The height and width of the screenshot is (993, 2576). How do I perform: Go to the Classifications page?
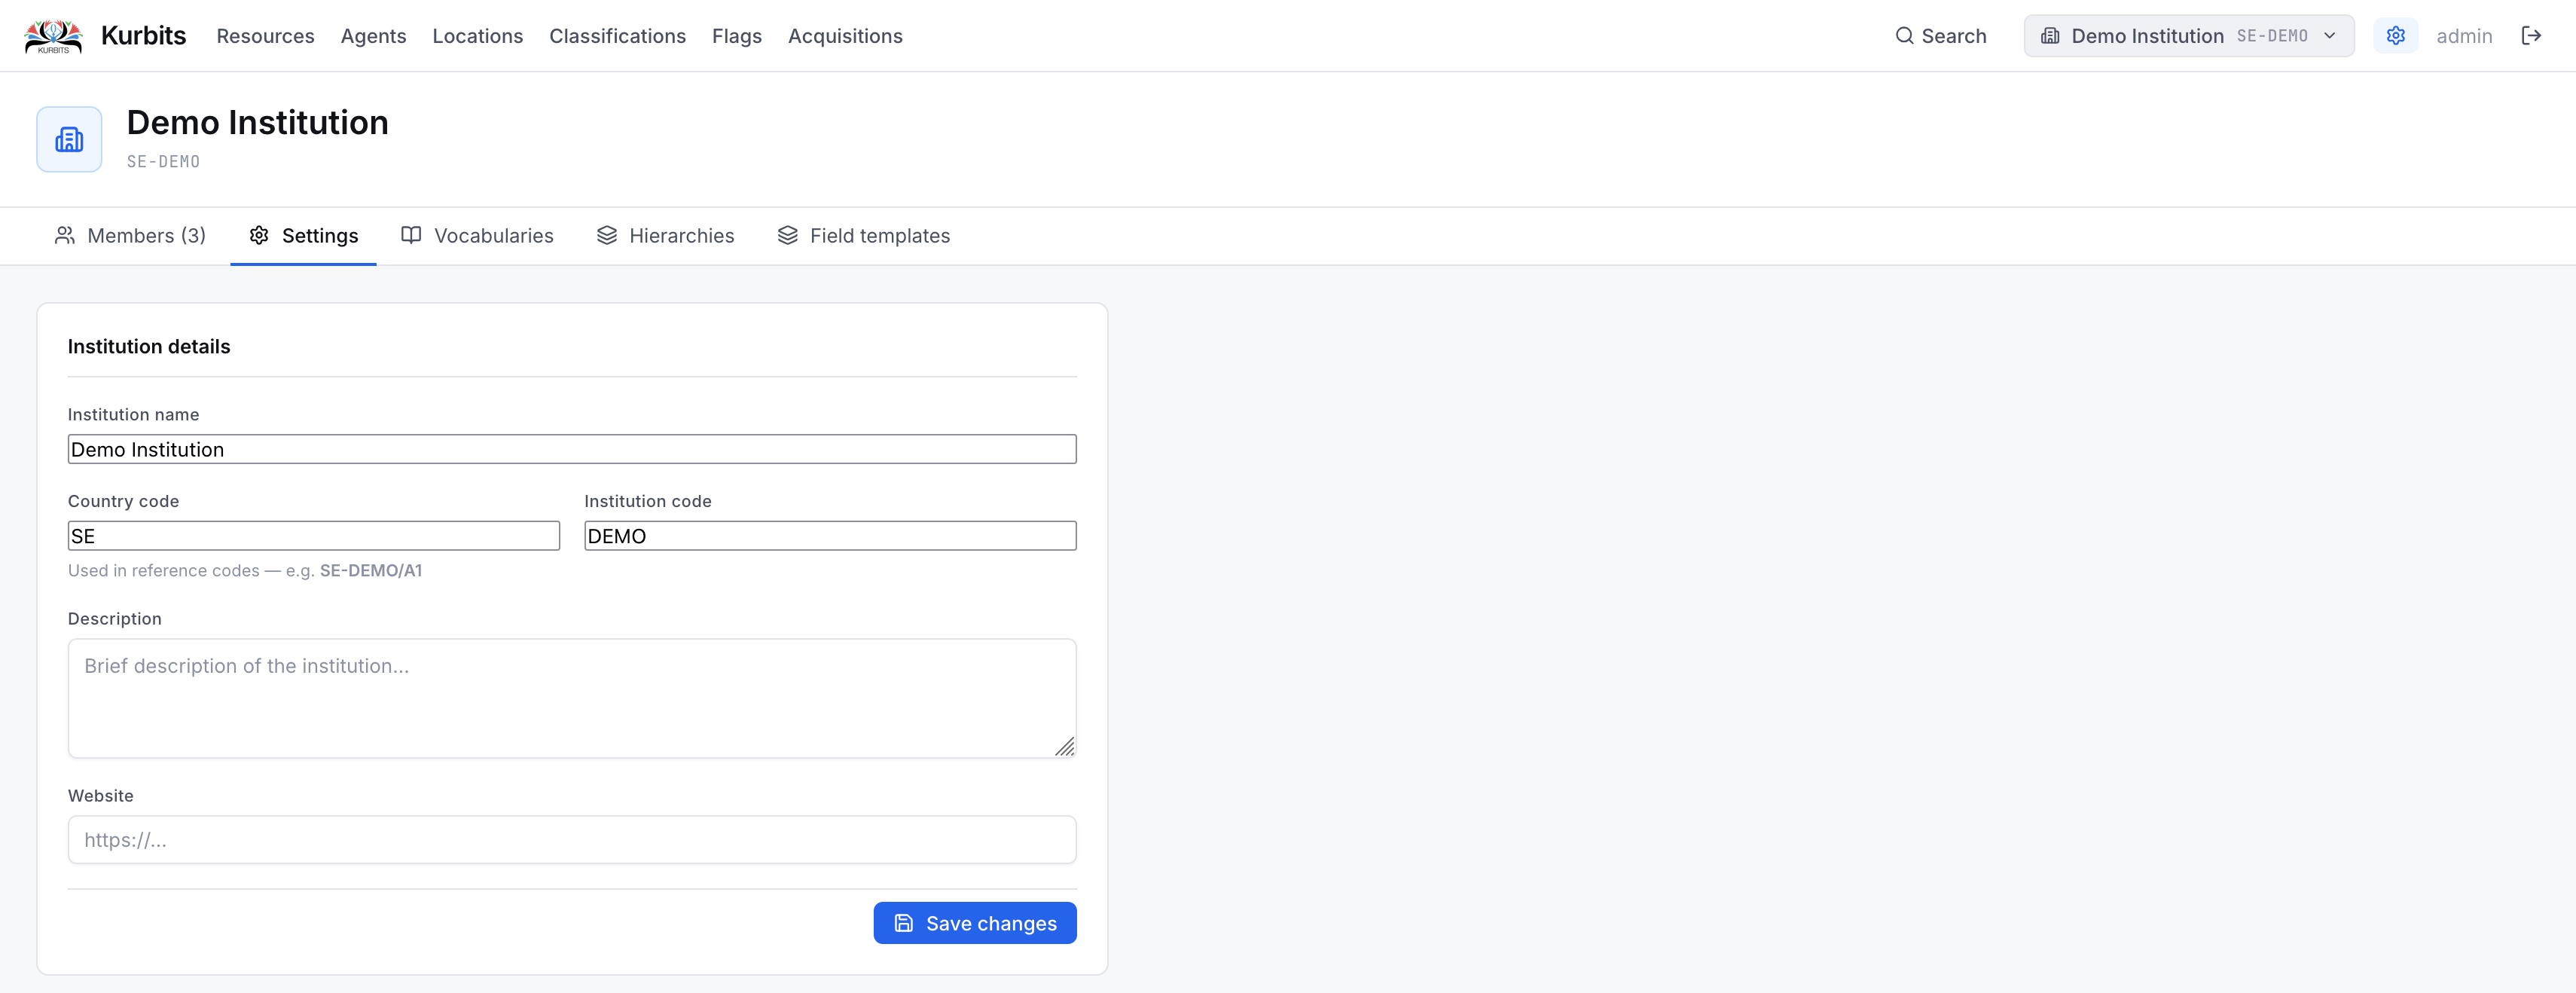617,36
